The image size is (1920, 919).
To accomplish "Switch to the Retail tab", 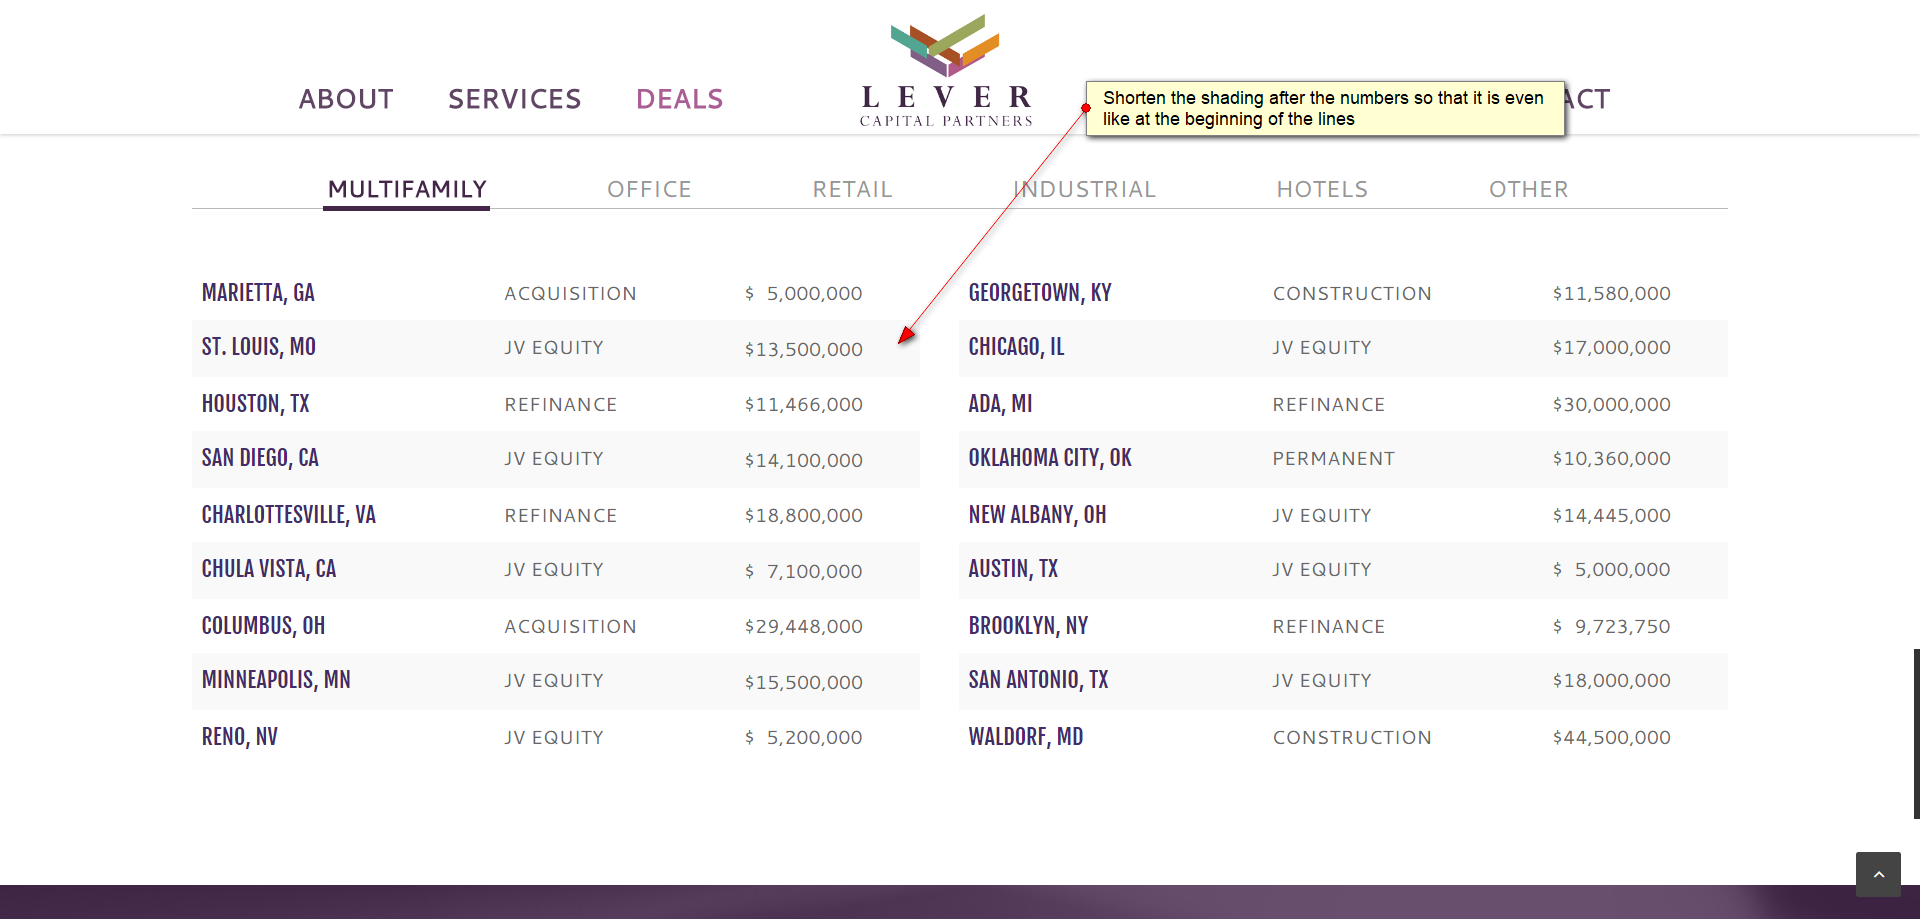I will 852,189.
